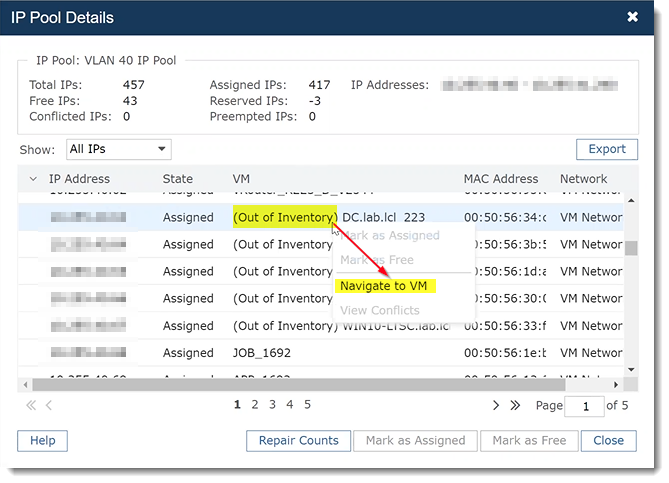Click MAC address 00:50:56:34 cell

pyautogui.click(x=505, y=217)
